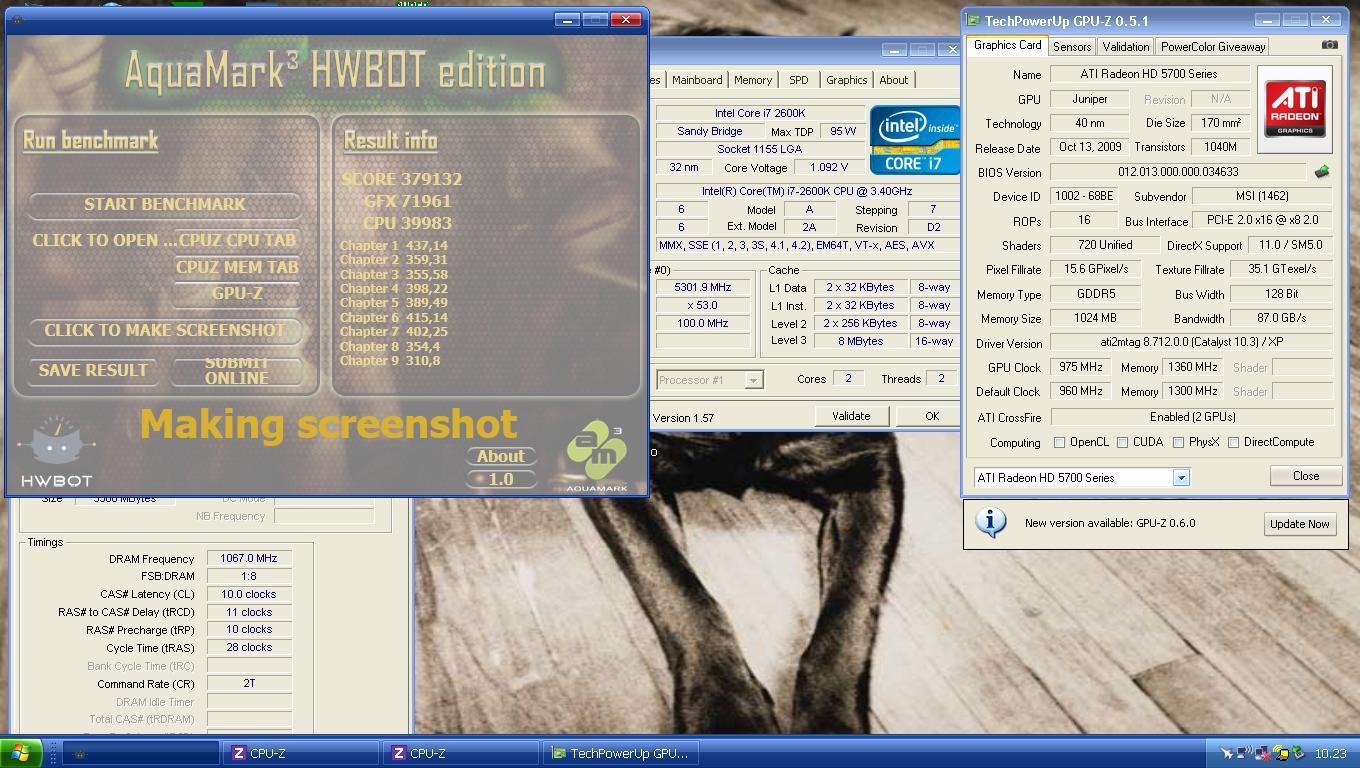
Task: Click the 1.0 version button in AquaMark
Action: 501,479
